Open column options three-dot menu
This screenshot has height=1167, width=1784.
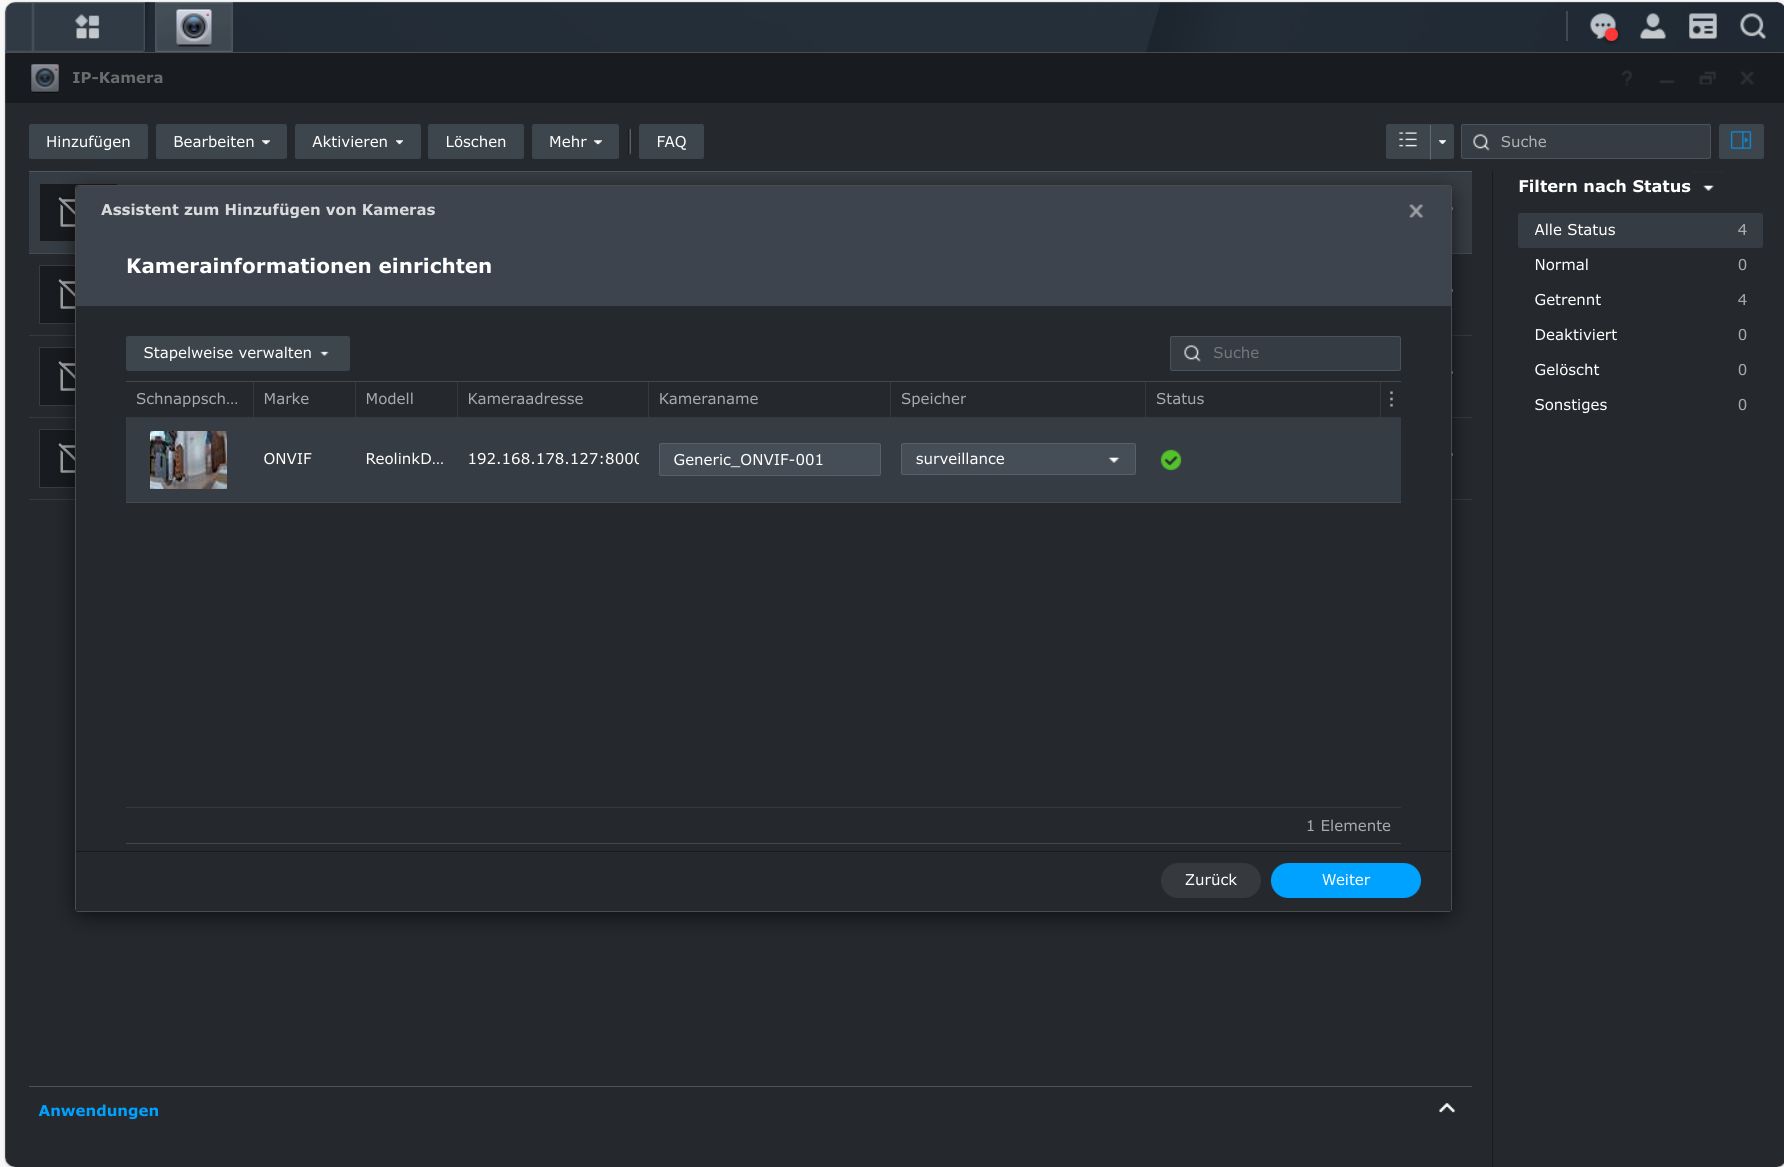1391,399
